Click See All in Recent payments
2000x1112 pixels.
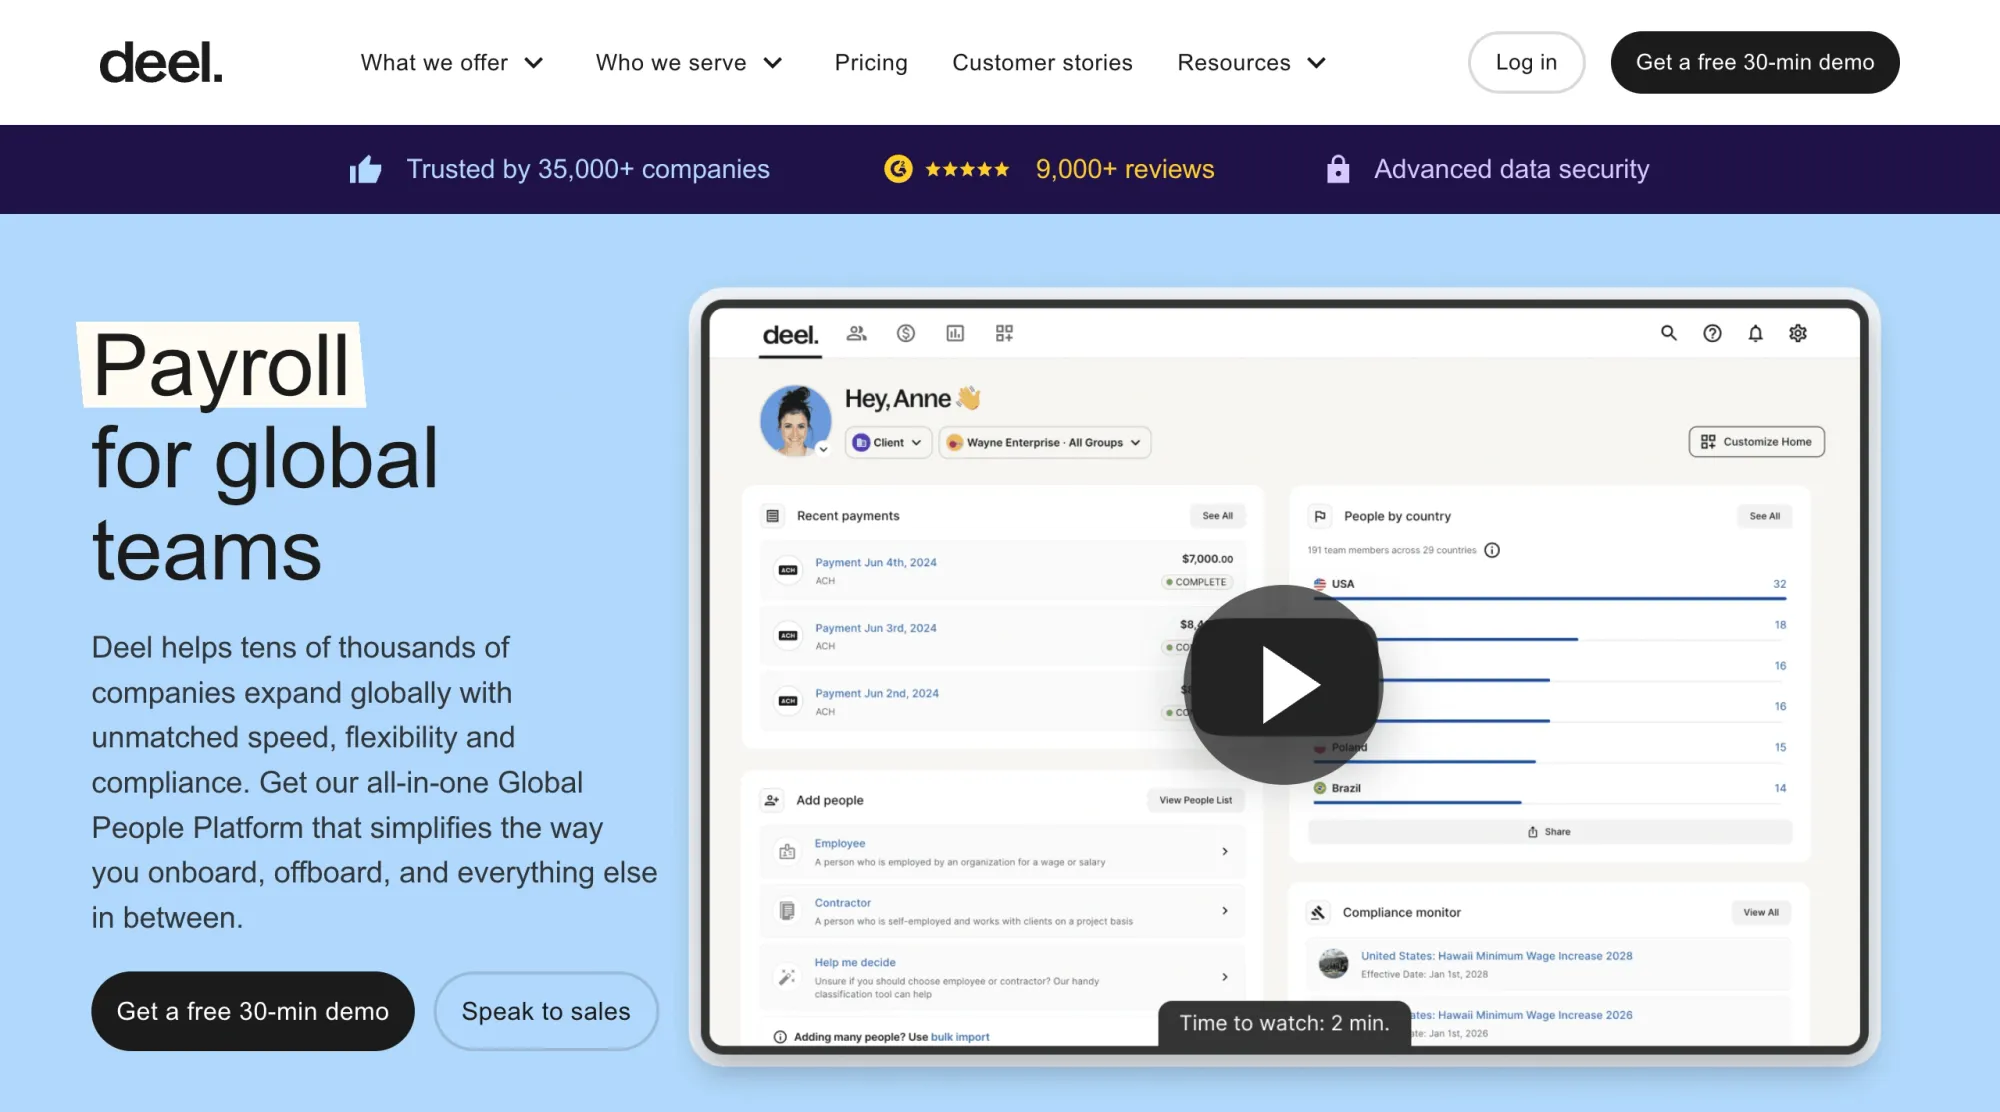point(1217,516)
